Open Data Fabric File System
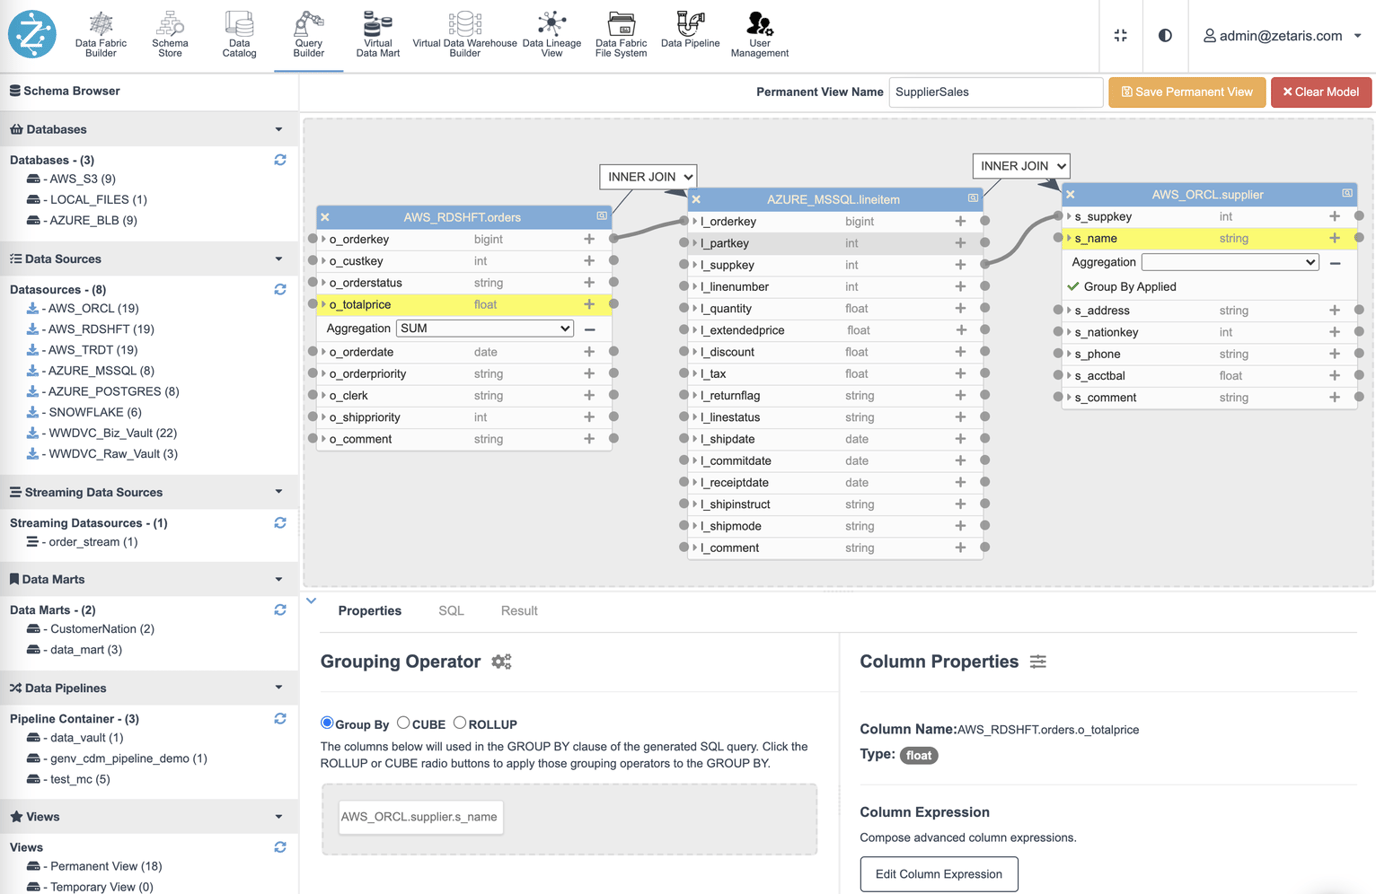This screenshot has width=1376, height=894. (621, 35)
